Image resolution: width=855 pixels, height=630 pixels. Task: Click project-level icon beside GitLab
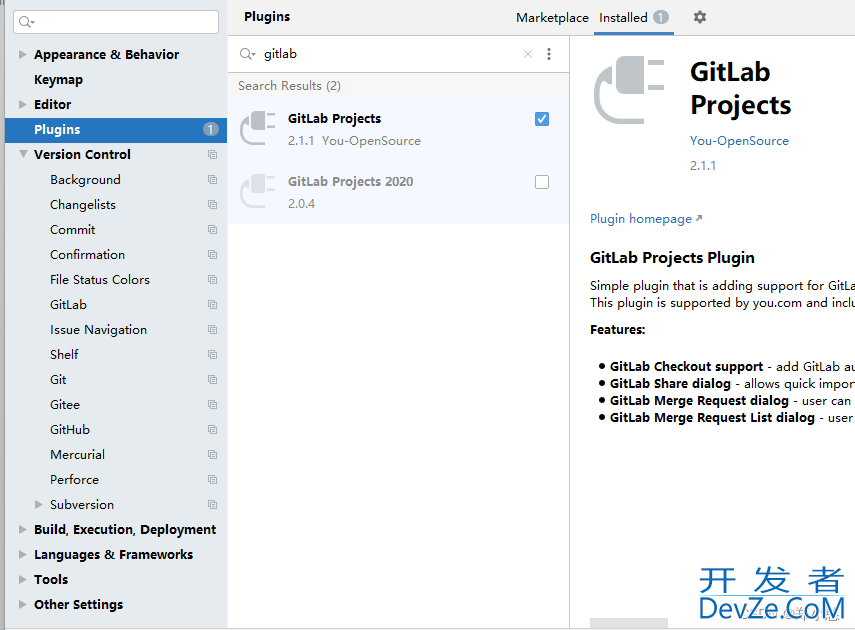click(x=213, y=305)
